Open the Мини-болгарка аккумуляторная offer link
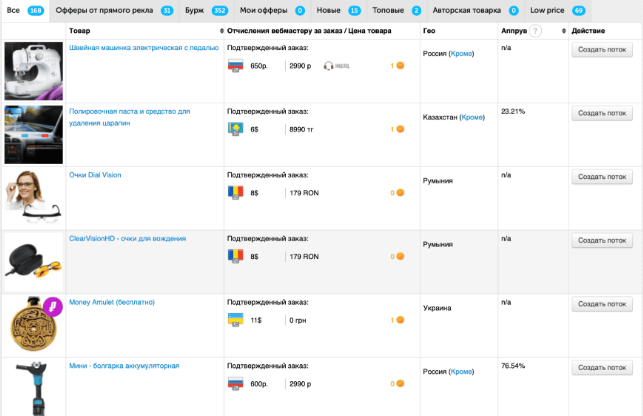The height and width of the screenshot is (416, 643). click(124, 366)
